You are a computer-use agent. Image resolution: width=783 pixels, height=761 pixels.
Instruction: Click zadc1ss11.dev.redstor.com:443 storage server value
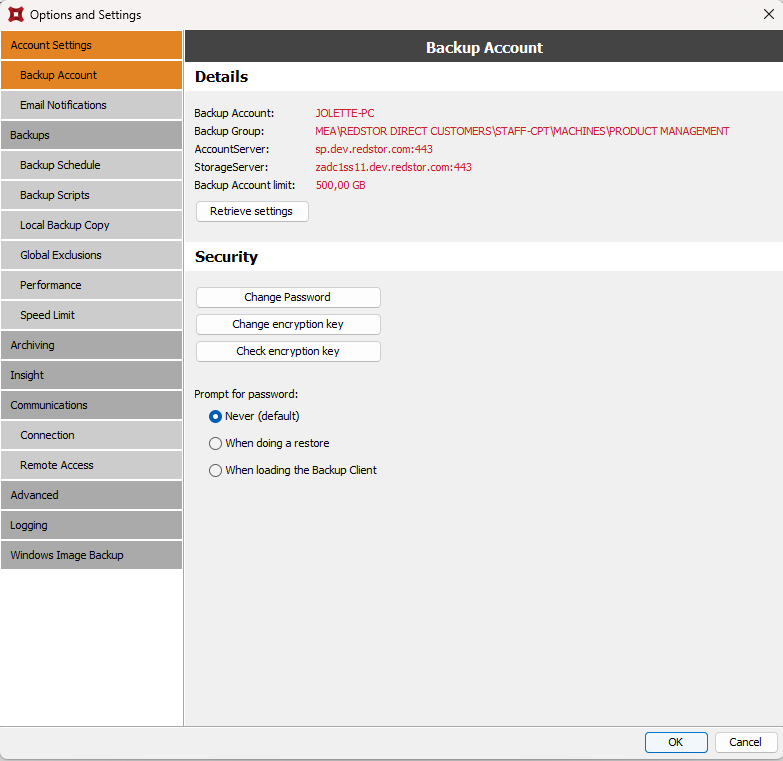pos(393,167)
